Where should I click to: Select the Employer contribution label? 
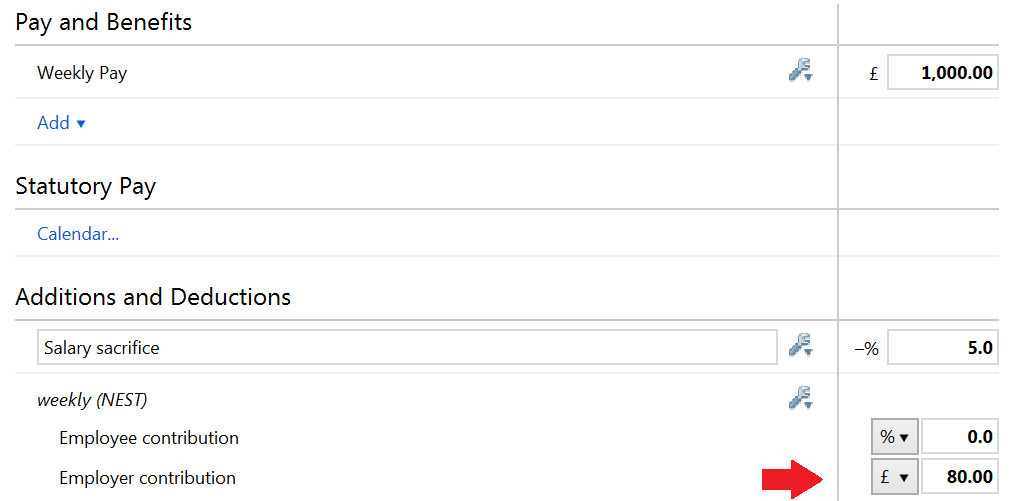pyautogui.click(x=148, y=478)
